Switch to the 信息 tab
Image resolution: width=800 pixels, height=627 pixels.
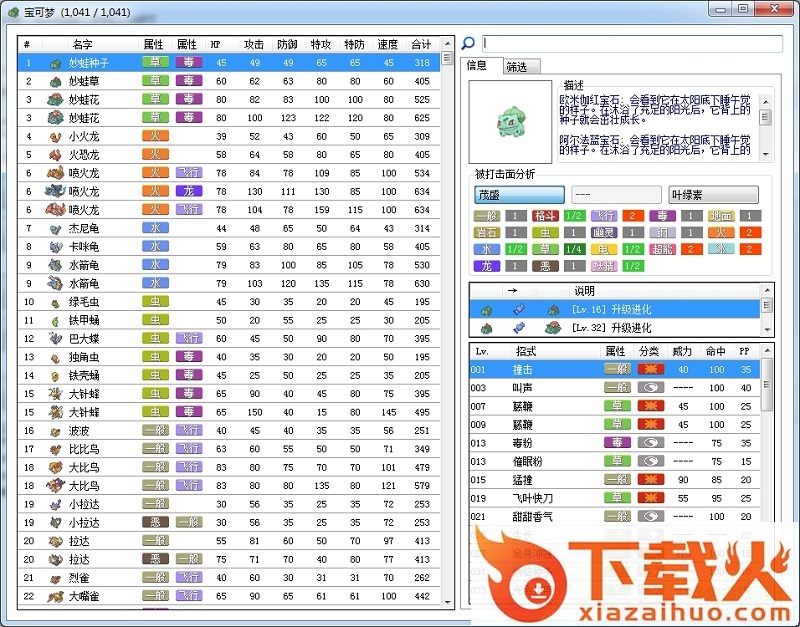pyautogui.click(x=481, y=65)
